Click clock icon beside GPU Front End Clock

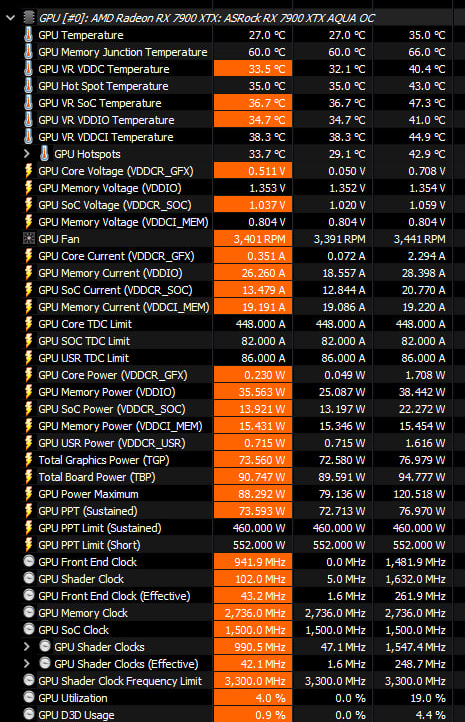[x=29, y=561]
